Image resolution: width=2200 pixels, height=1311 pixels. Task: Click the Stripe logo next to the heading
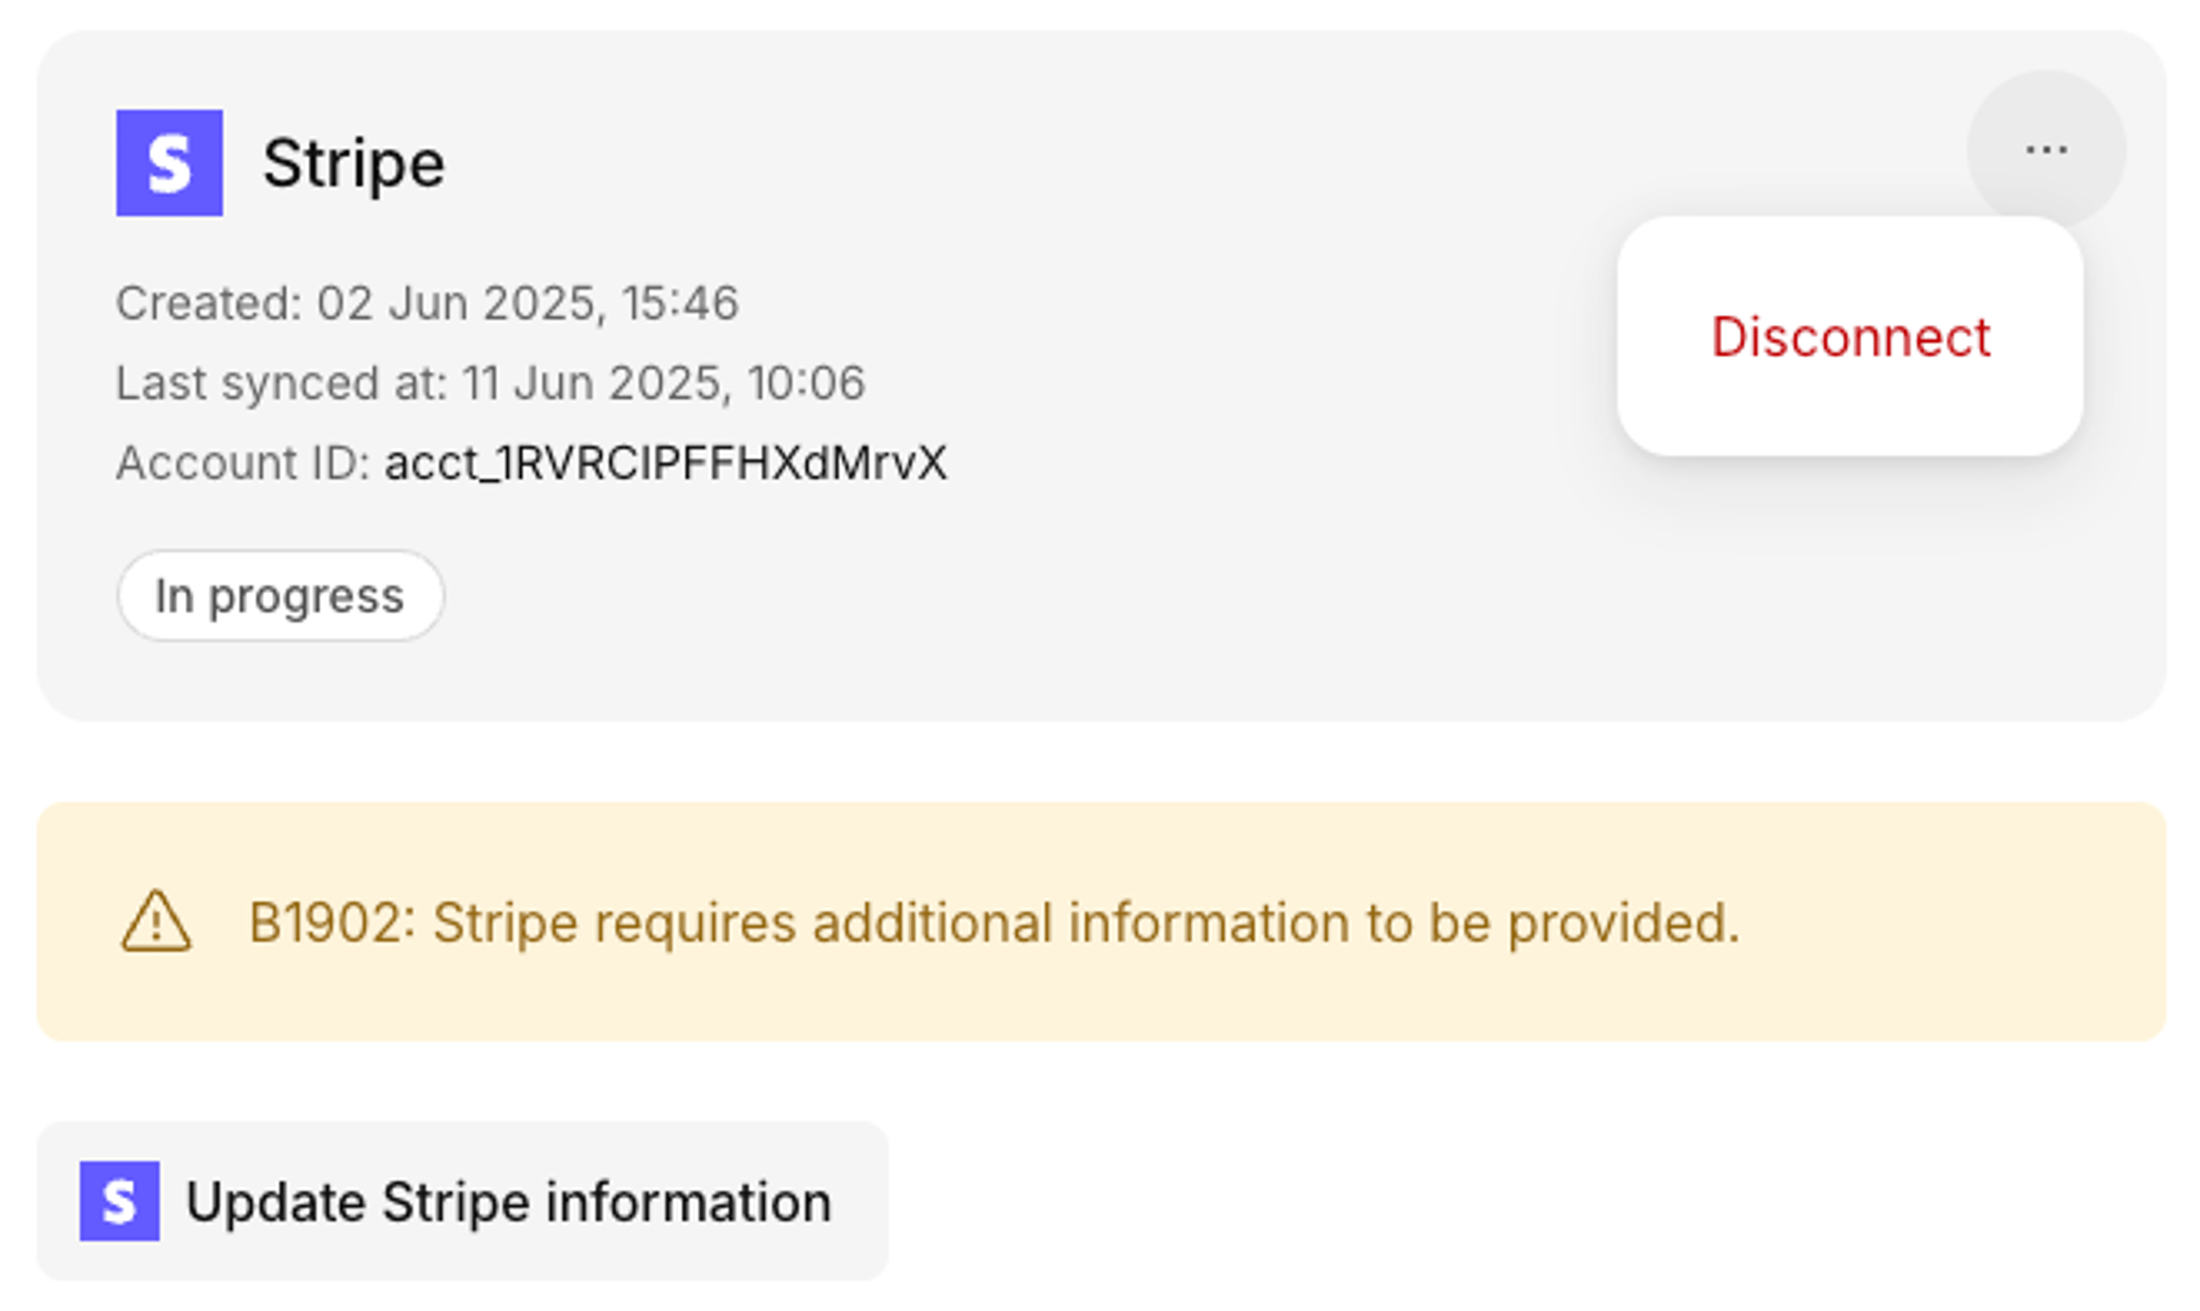coord(170,162)
